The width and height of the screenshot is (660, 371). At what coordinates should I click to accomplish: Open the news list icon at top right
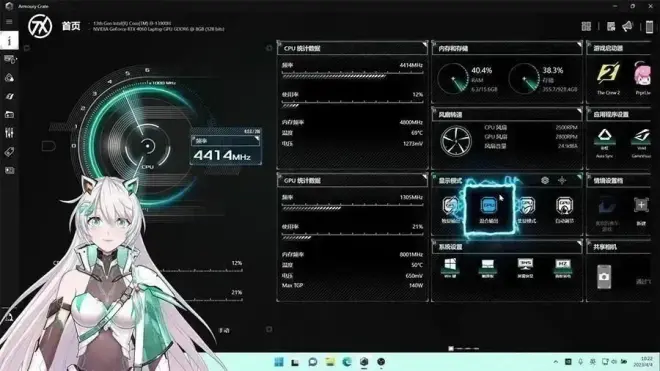coord(611,27)
